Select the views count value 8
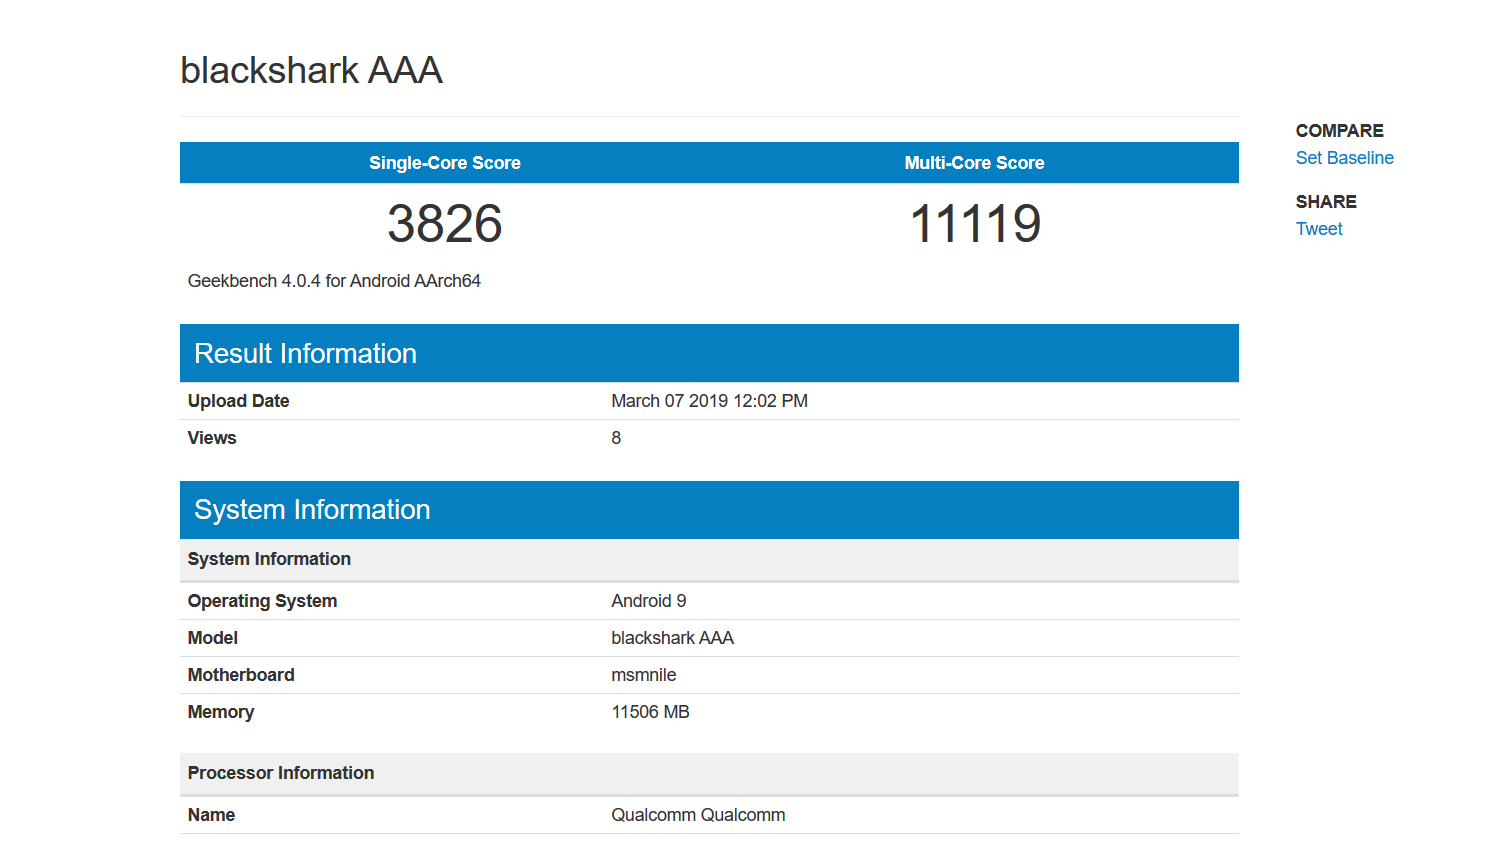Viewport: 1501px width, 844px height. [616, 438]
